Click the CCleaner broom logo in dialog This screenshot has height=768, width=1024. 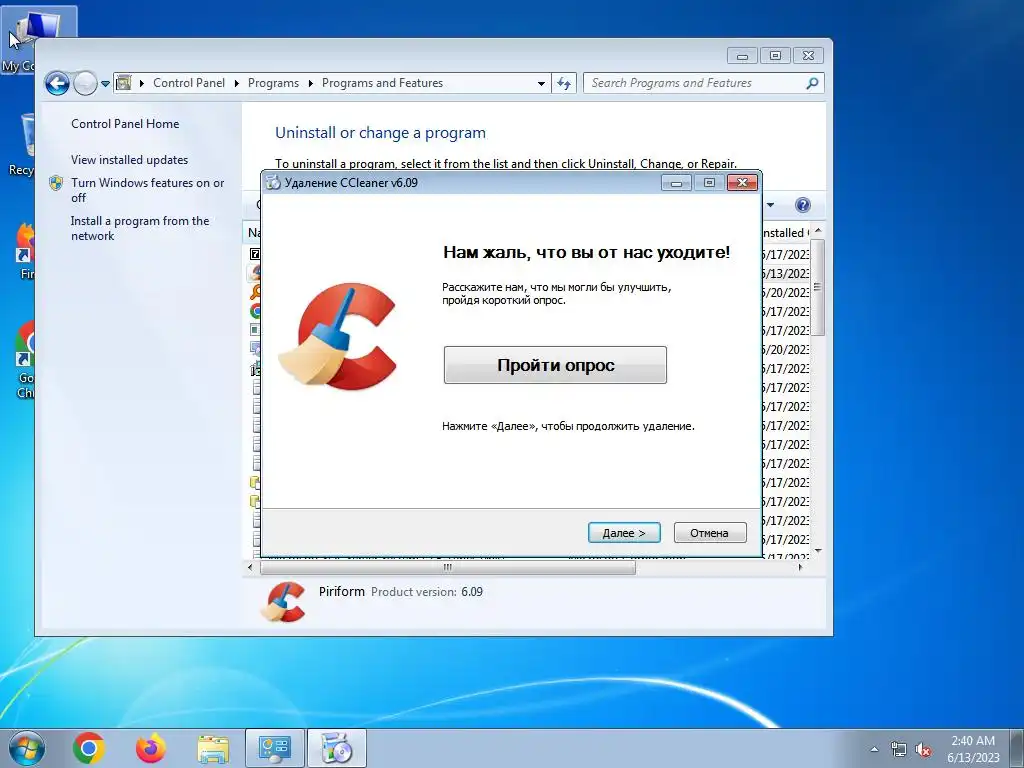pos(338,336)
